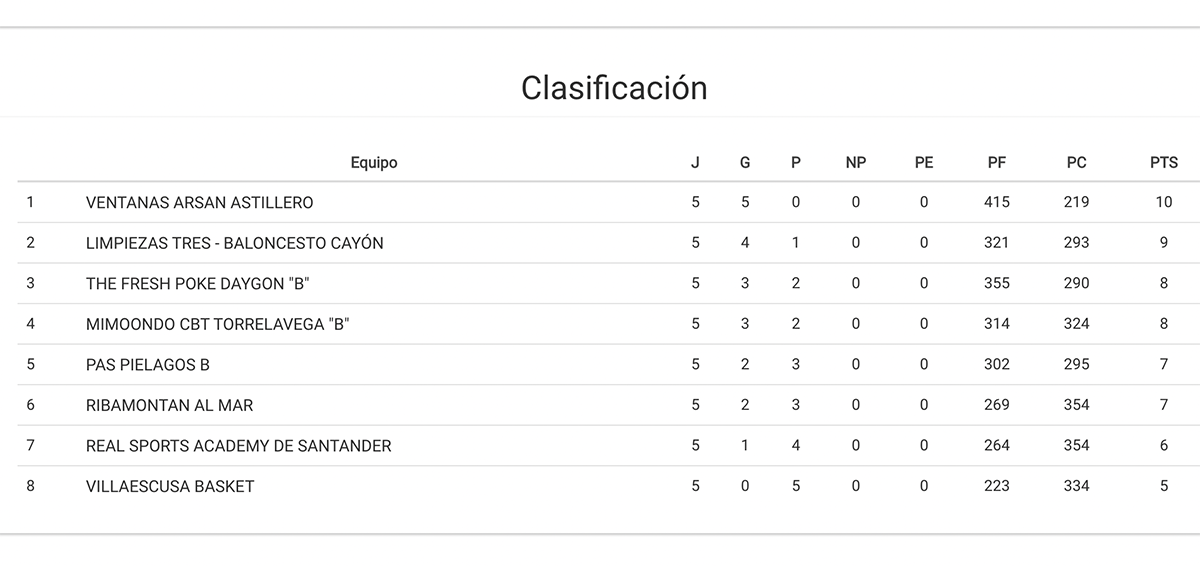Open RIBAMONTAN AL MAR team
The height and width of the screenshot is (566, 1200).
170,405
